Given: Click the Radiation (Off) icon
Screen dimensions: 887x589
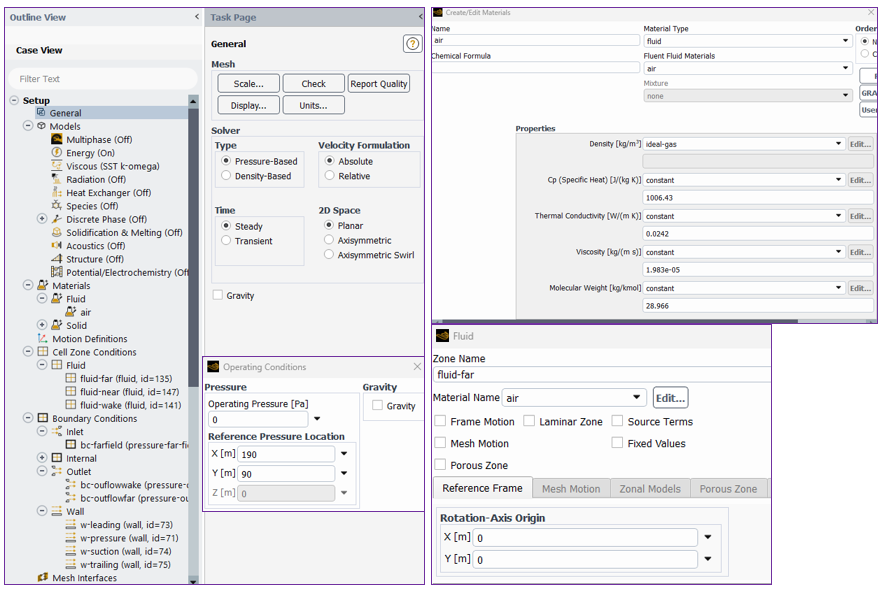Looking at the screenshot, I should (57, 179).
